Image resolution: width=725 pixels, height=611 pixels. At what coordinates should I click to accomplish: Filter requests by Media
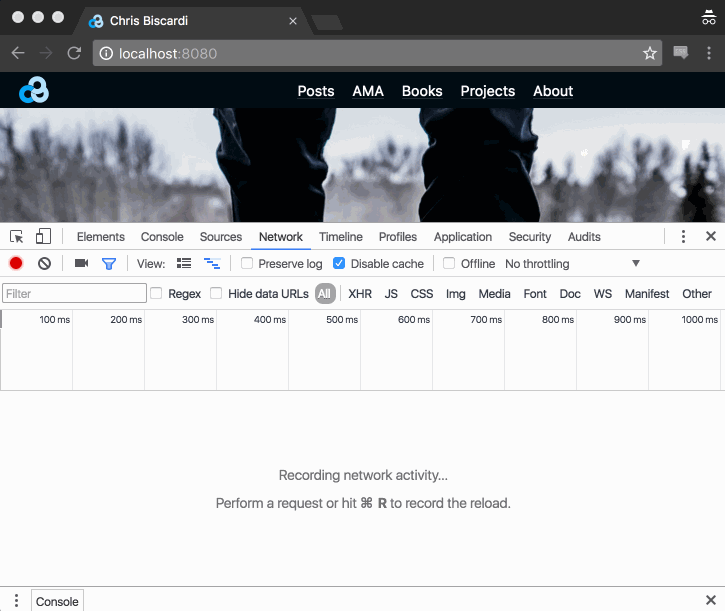pos(494,294)
